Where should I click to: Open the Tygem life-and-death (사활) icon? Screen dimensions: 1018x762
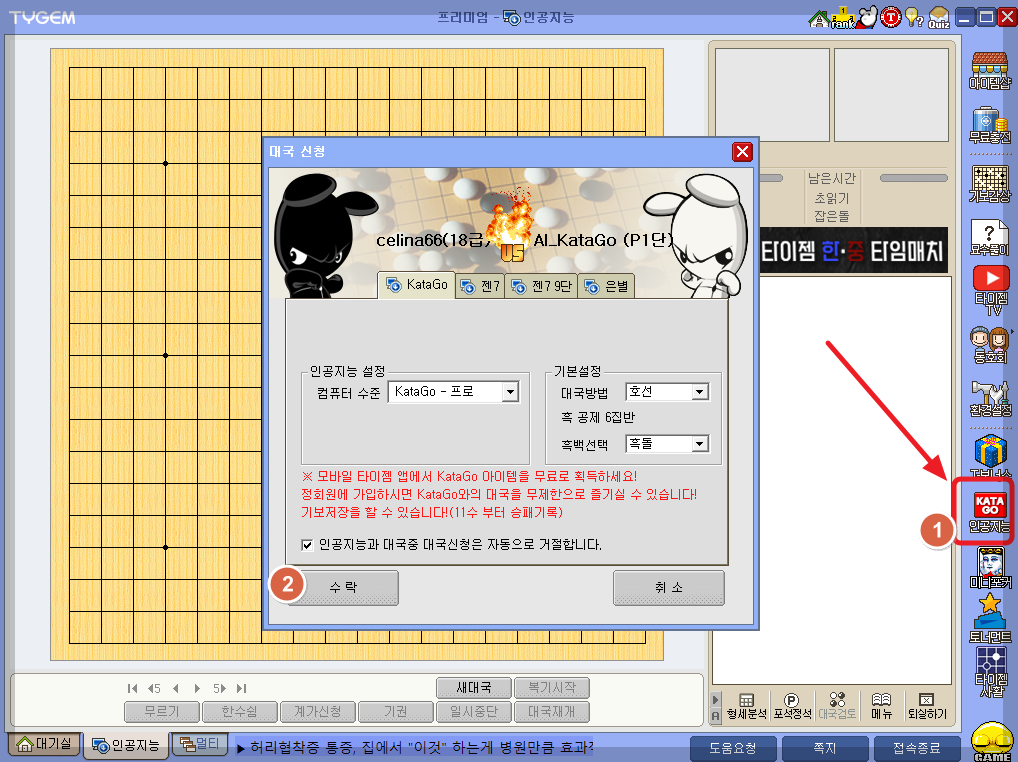coord(991,671)
